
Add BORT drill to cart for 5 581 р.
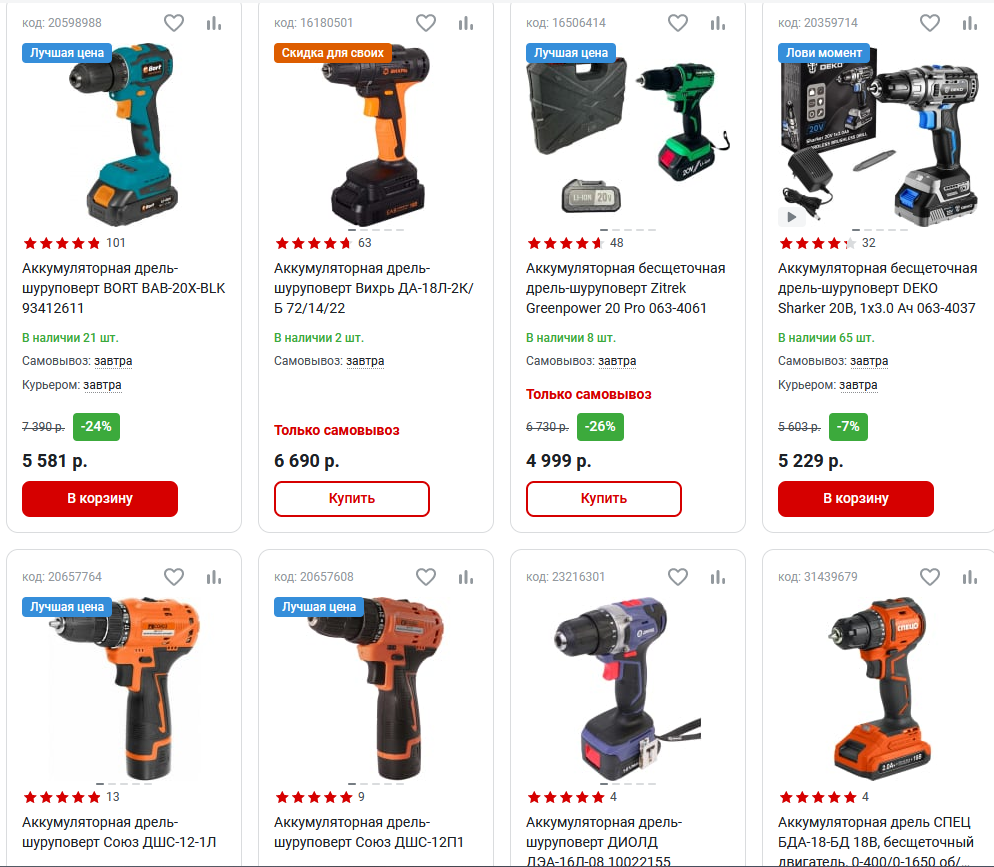(100, 499)
